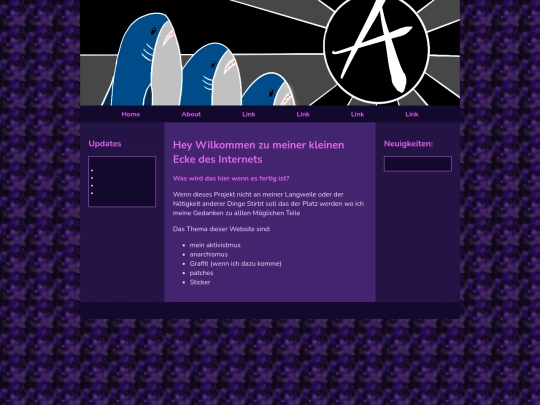540x405 pixels.
Task: Click list item 'Grafiti (wenn ich dazu komme)'
Action: 236,264
